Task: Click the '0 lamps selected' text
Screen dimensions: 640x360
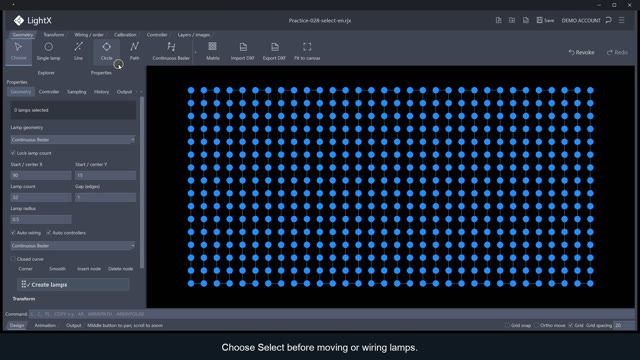Action: tap(31, 110)
